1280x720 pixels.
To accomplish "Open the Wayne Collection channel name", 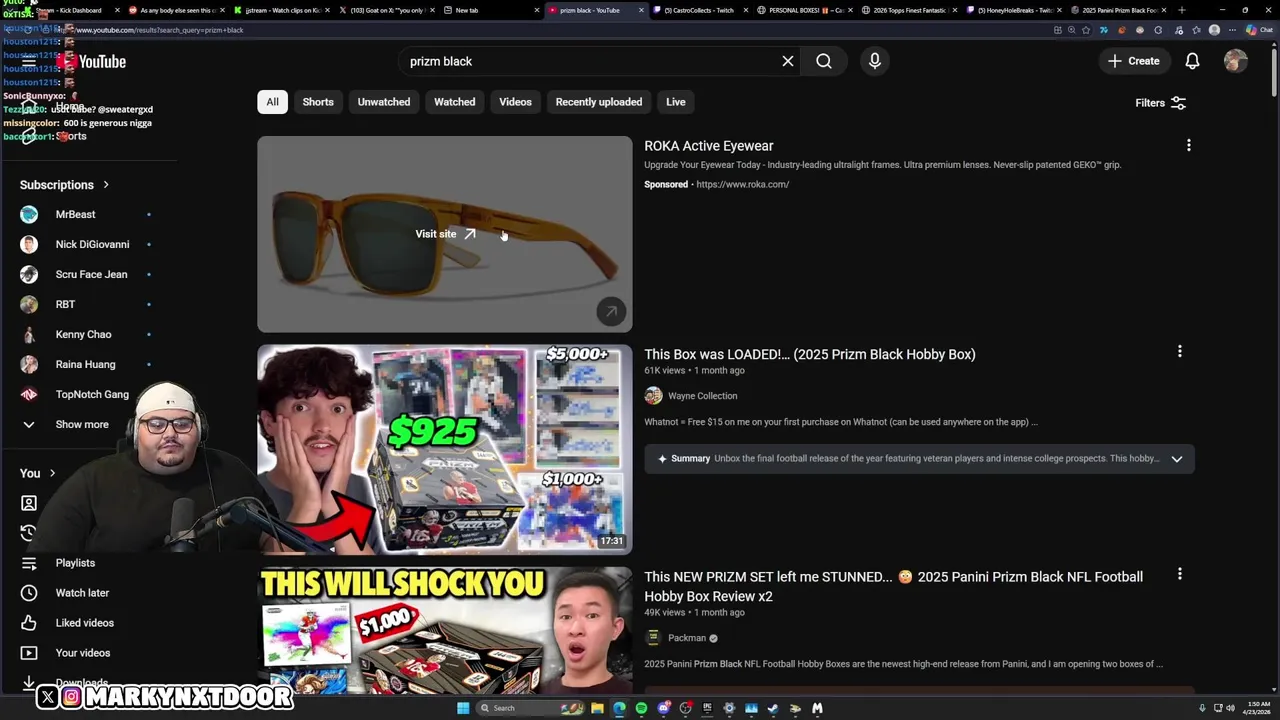I will 703,396.
